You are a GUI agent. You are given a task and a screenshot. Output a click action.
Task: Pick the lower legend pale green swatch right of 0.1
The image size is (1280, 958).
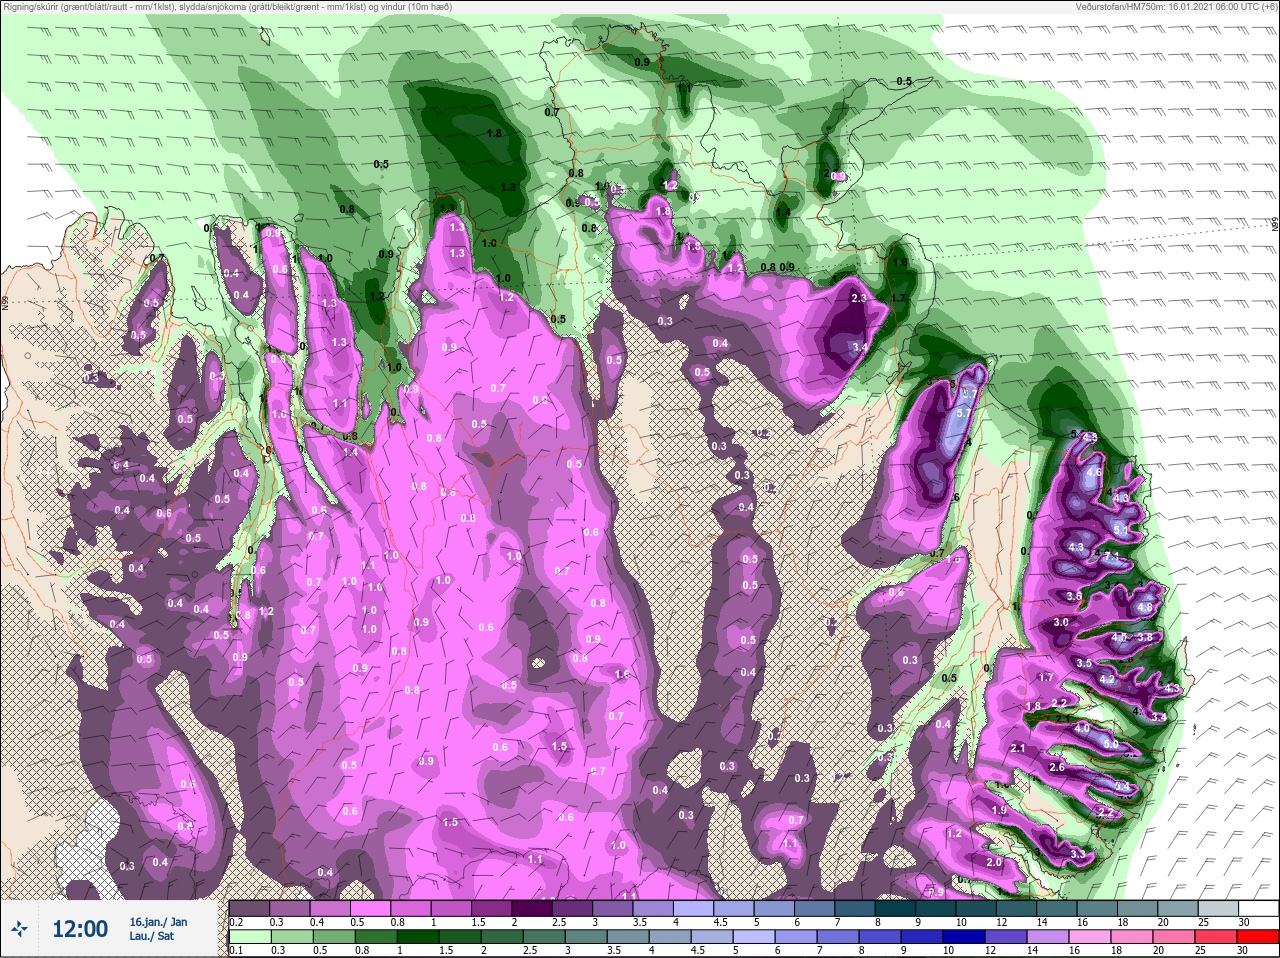(x=250, y=936)
